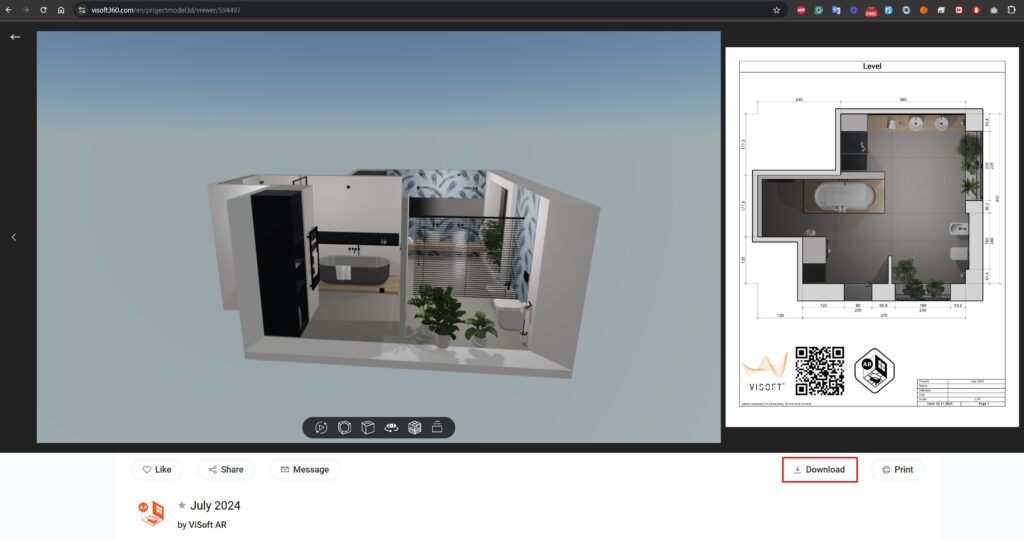This screenshot has height=539, width=1024.
Task: Select the plain wireframe cube view icon
Action: coord(368,428)
